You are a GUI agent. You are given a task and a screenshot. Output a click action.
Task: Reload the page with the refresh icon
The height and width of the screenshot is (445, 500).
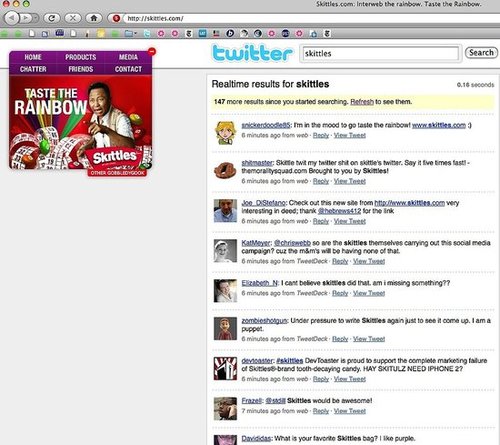(51, 18)
